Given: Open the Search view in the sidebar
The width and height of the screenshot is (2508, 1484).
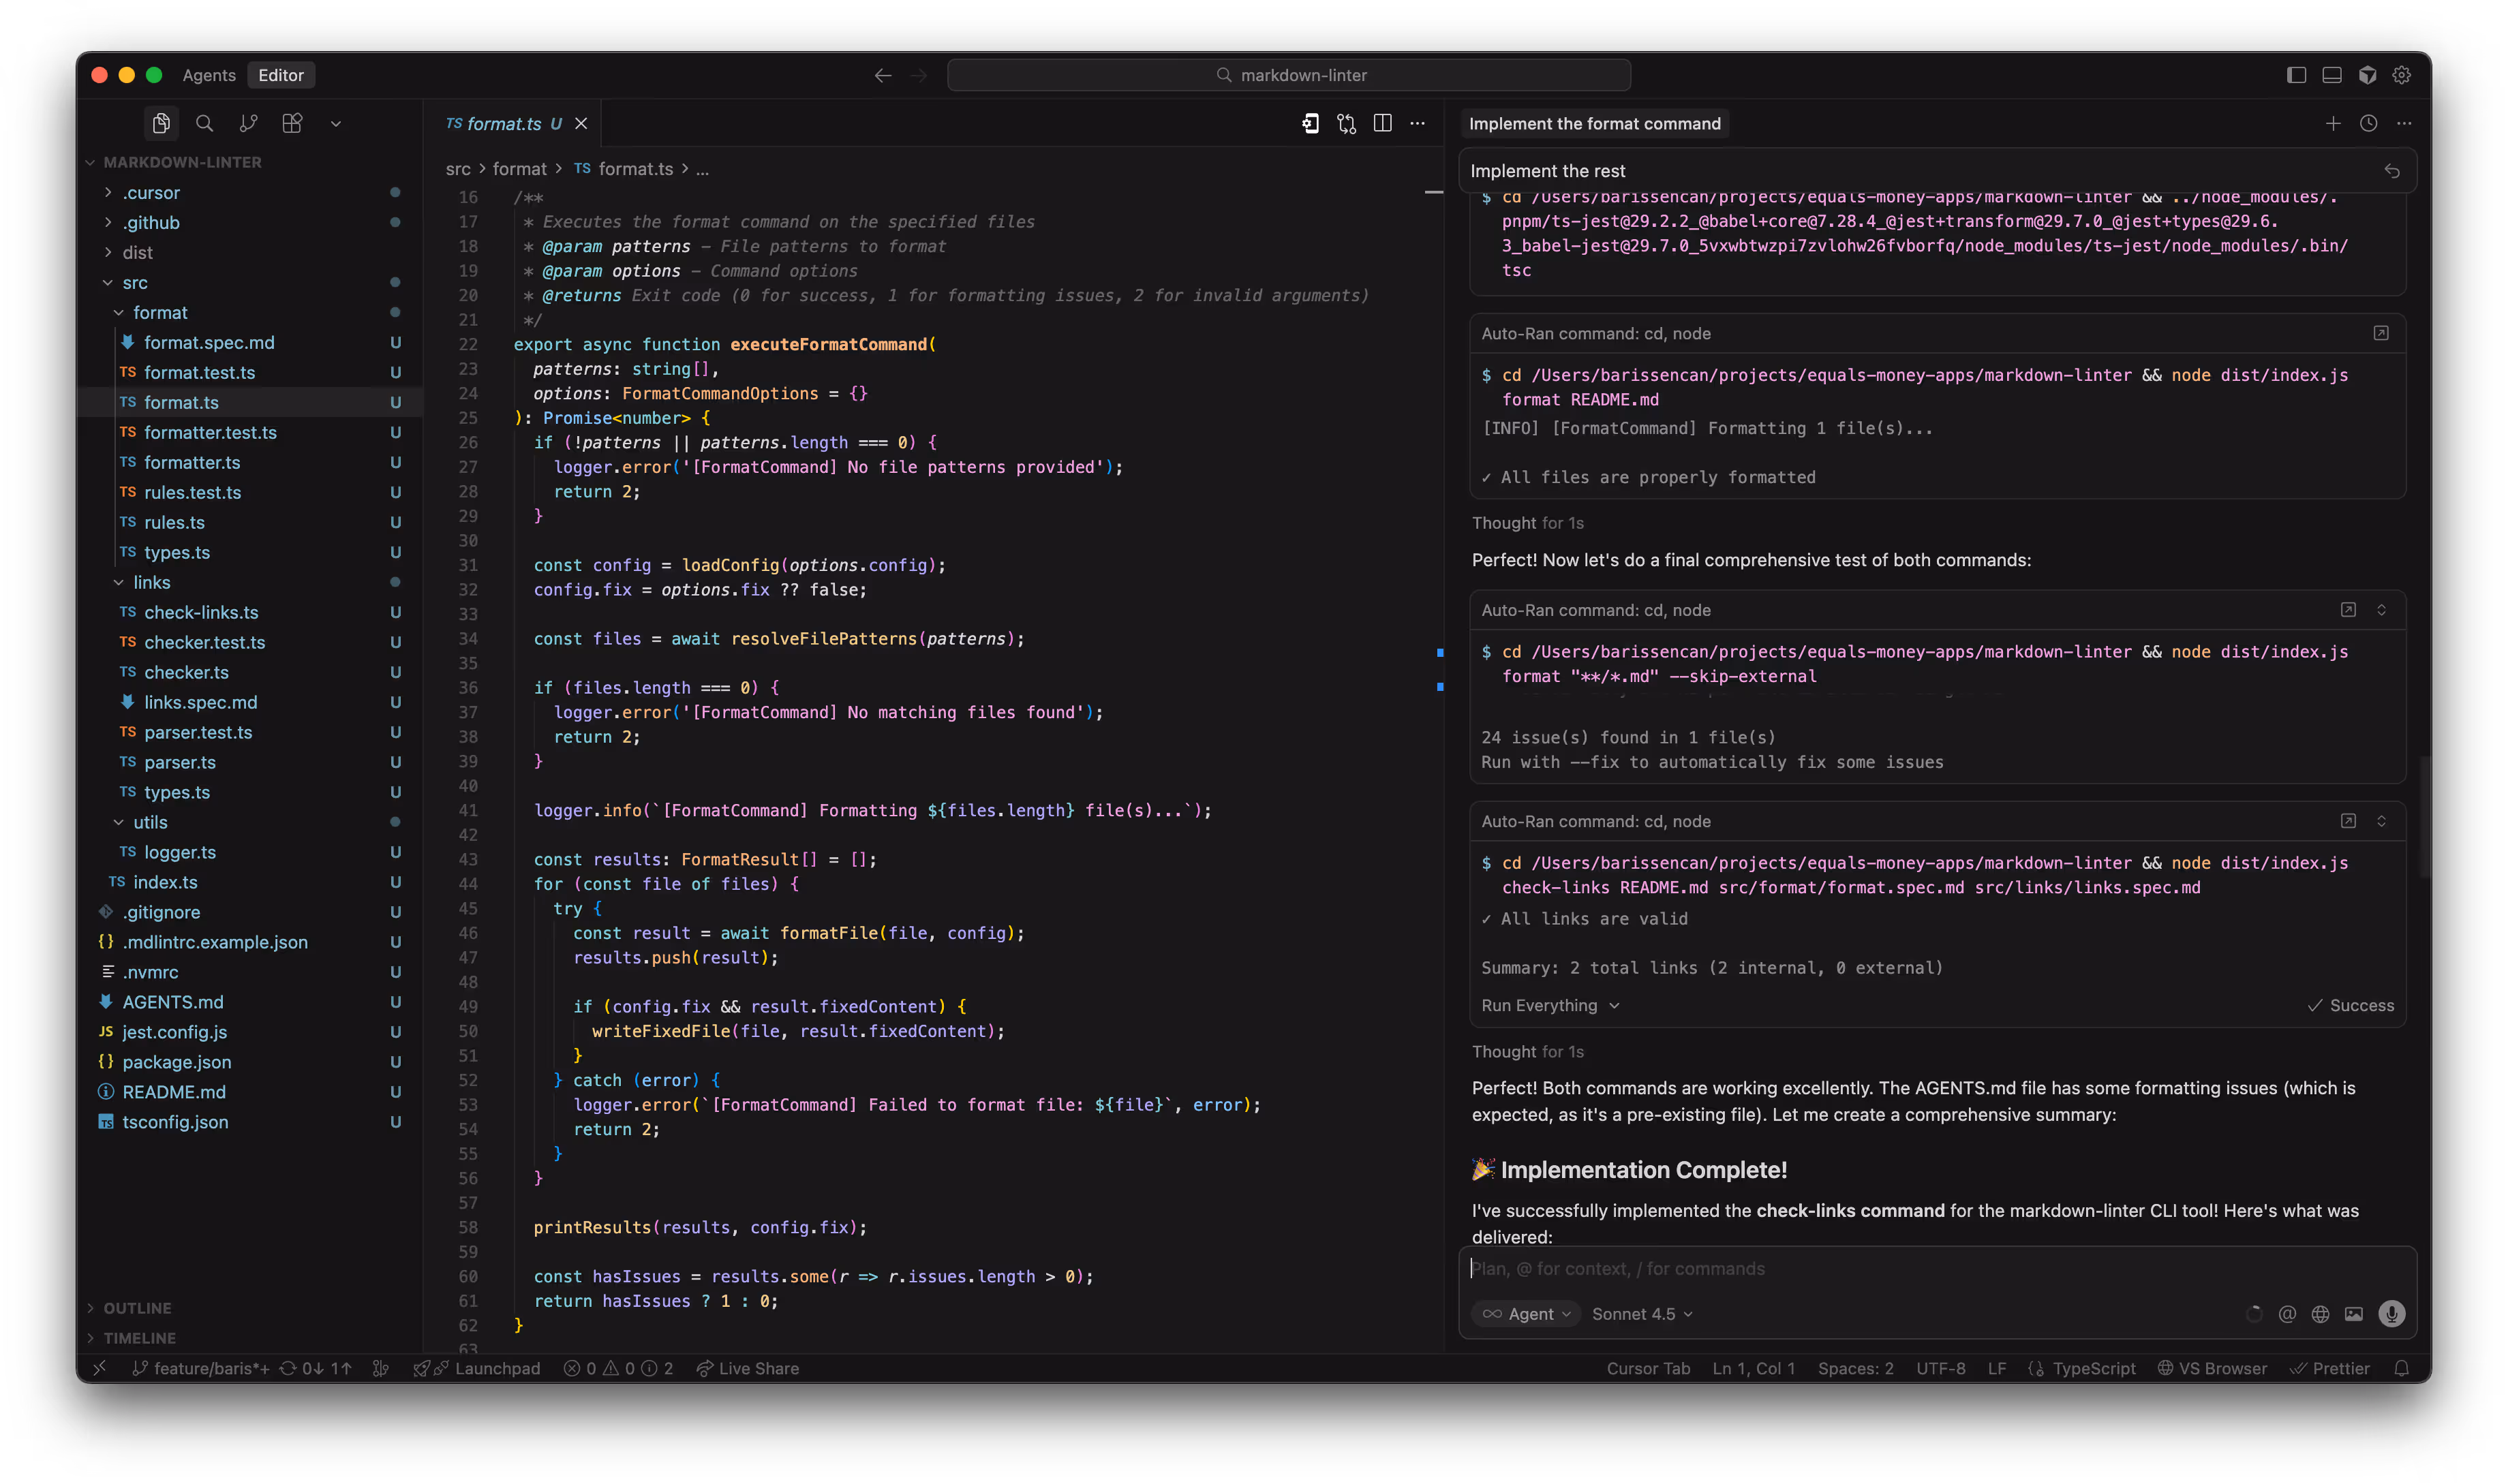Looking at the screenshot, I should (204, 123).
